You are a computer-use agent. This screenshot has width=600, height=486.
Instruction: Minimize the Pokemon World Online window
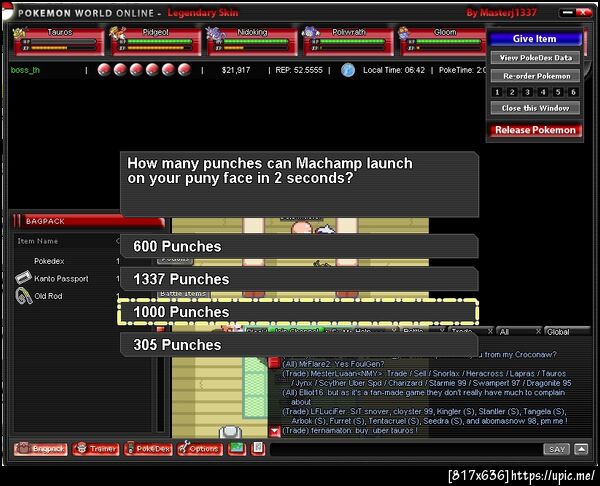point(567,13)
